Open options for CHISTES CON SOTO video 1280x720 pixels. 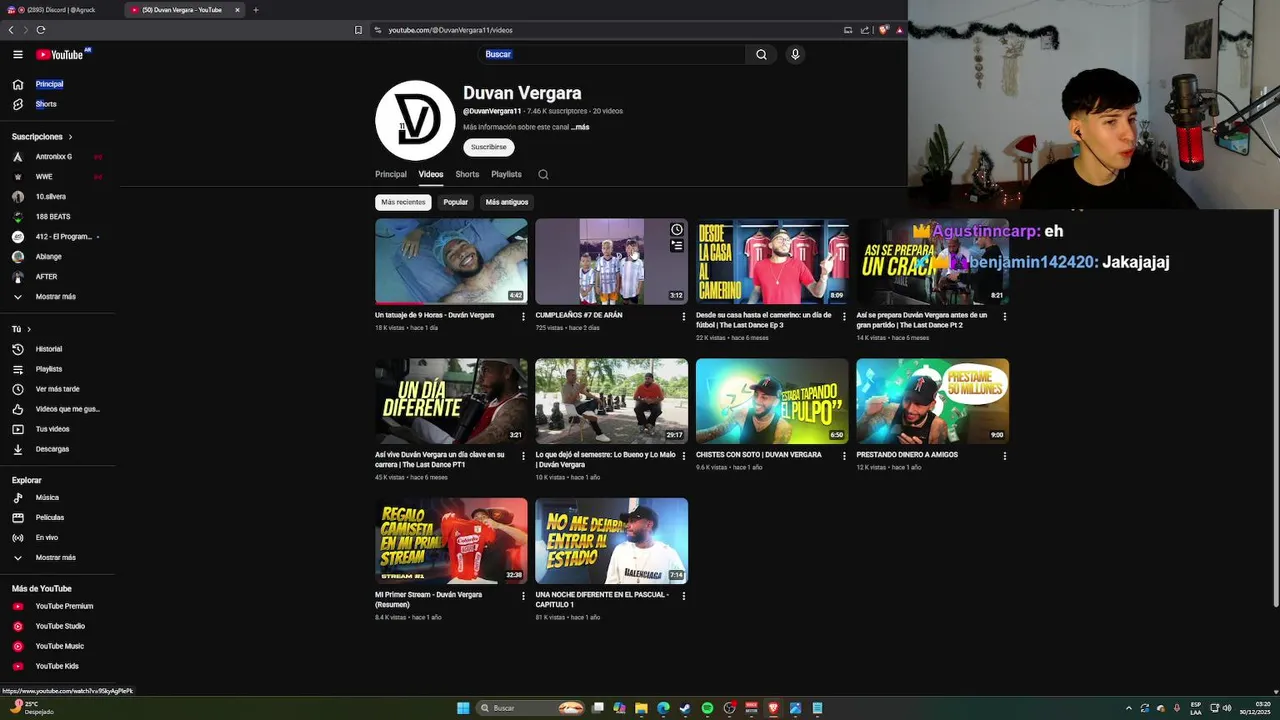point(844,456)
